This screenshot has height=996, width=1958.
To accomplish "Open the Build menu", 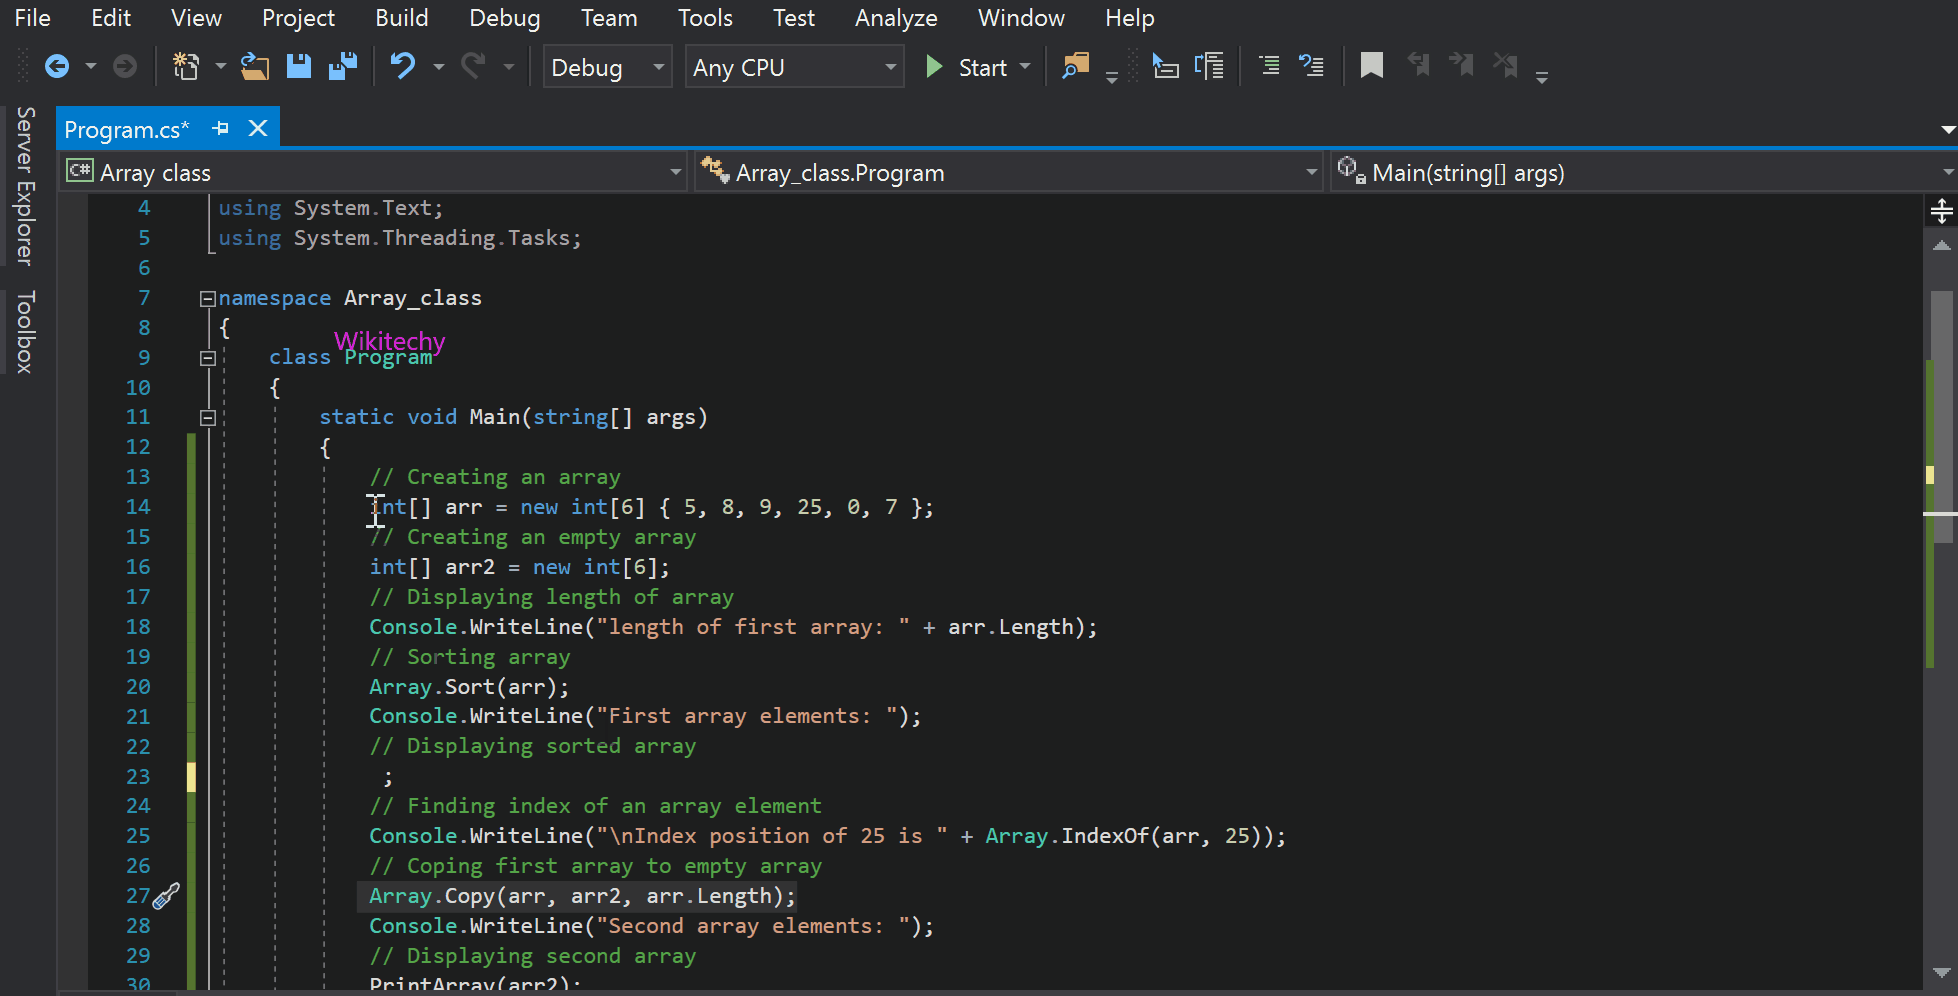I will (402, 18).
